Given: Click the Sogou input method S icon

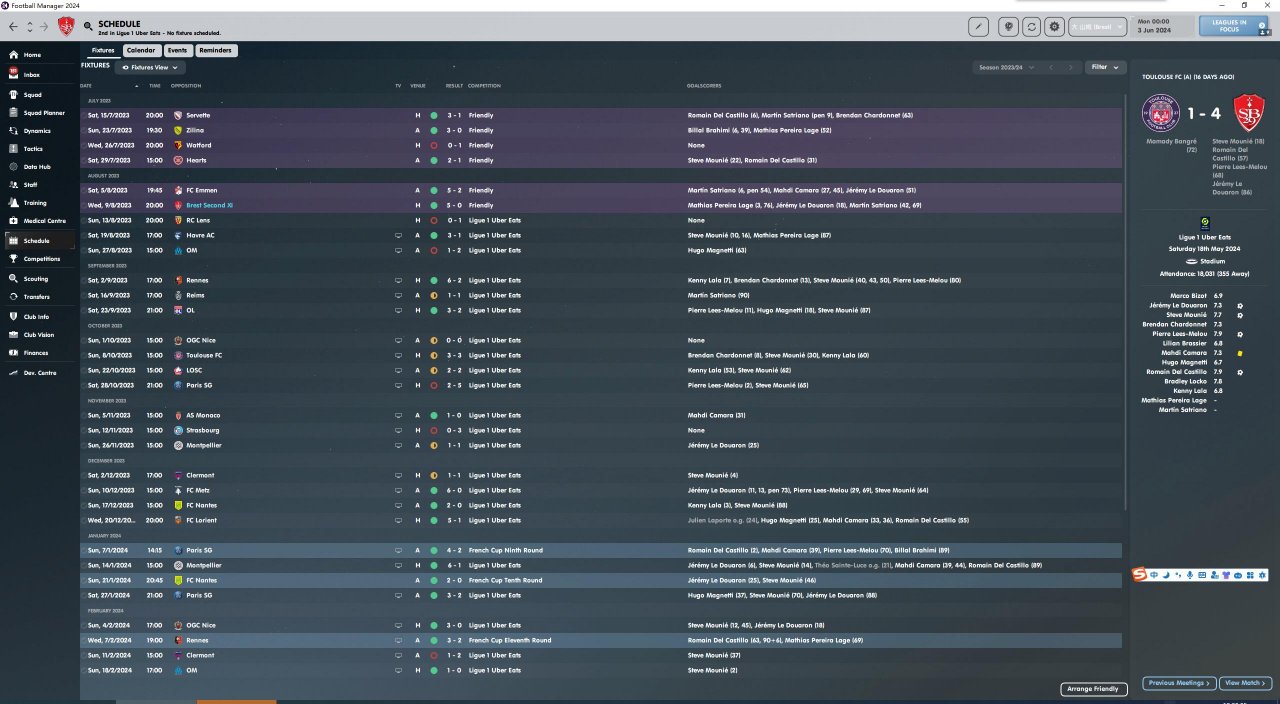Looking at the screenshot, I should point(1139,574).
